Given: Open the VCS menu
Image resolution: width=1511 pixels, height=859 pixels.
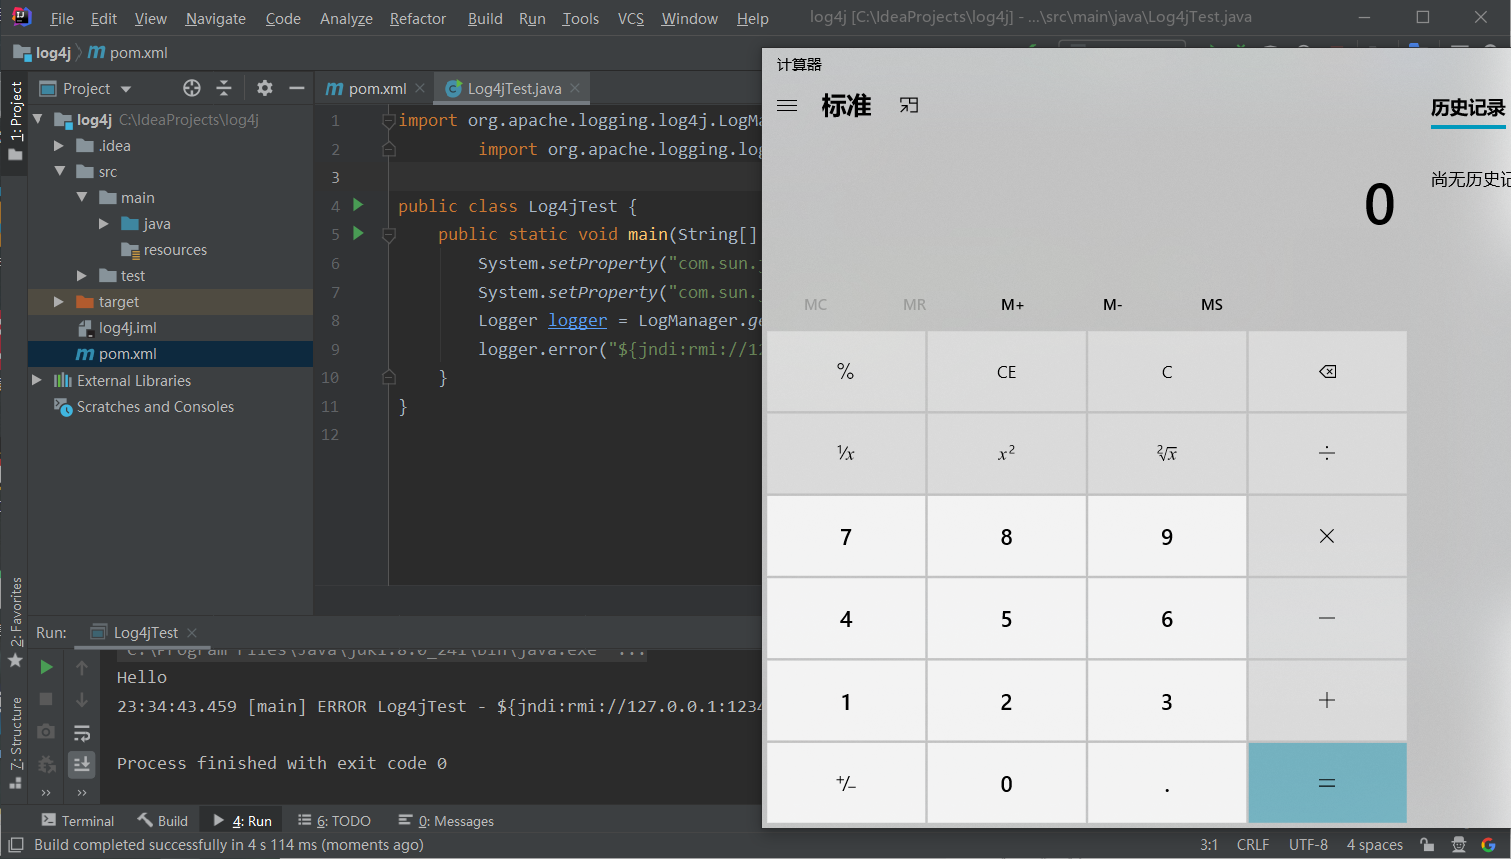Looking at the screenshot, I should coord(631,18).
